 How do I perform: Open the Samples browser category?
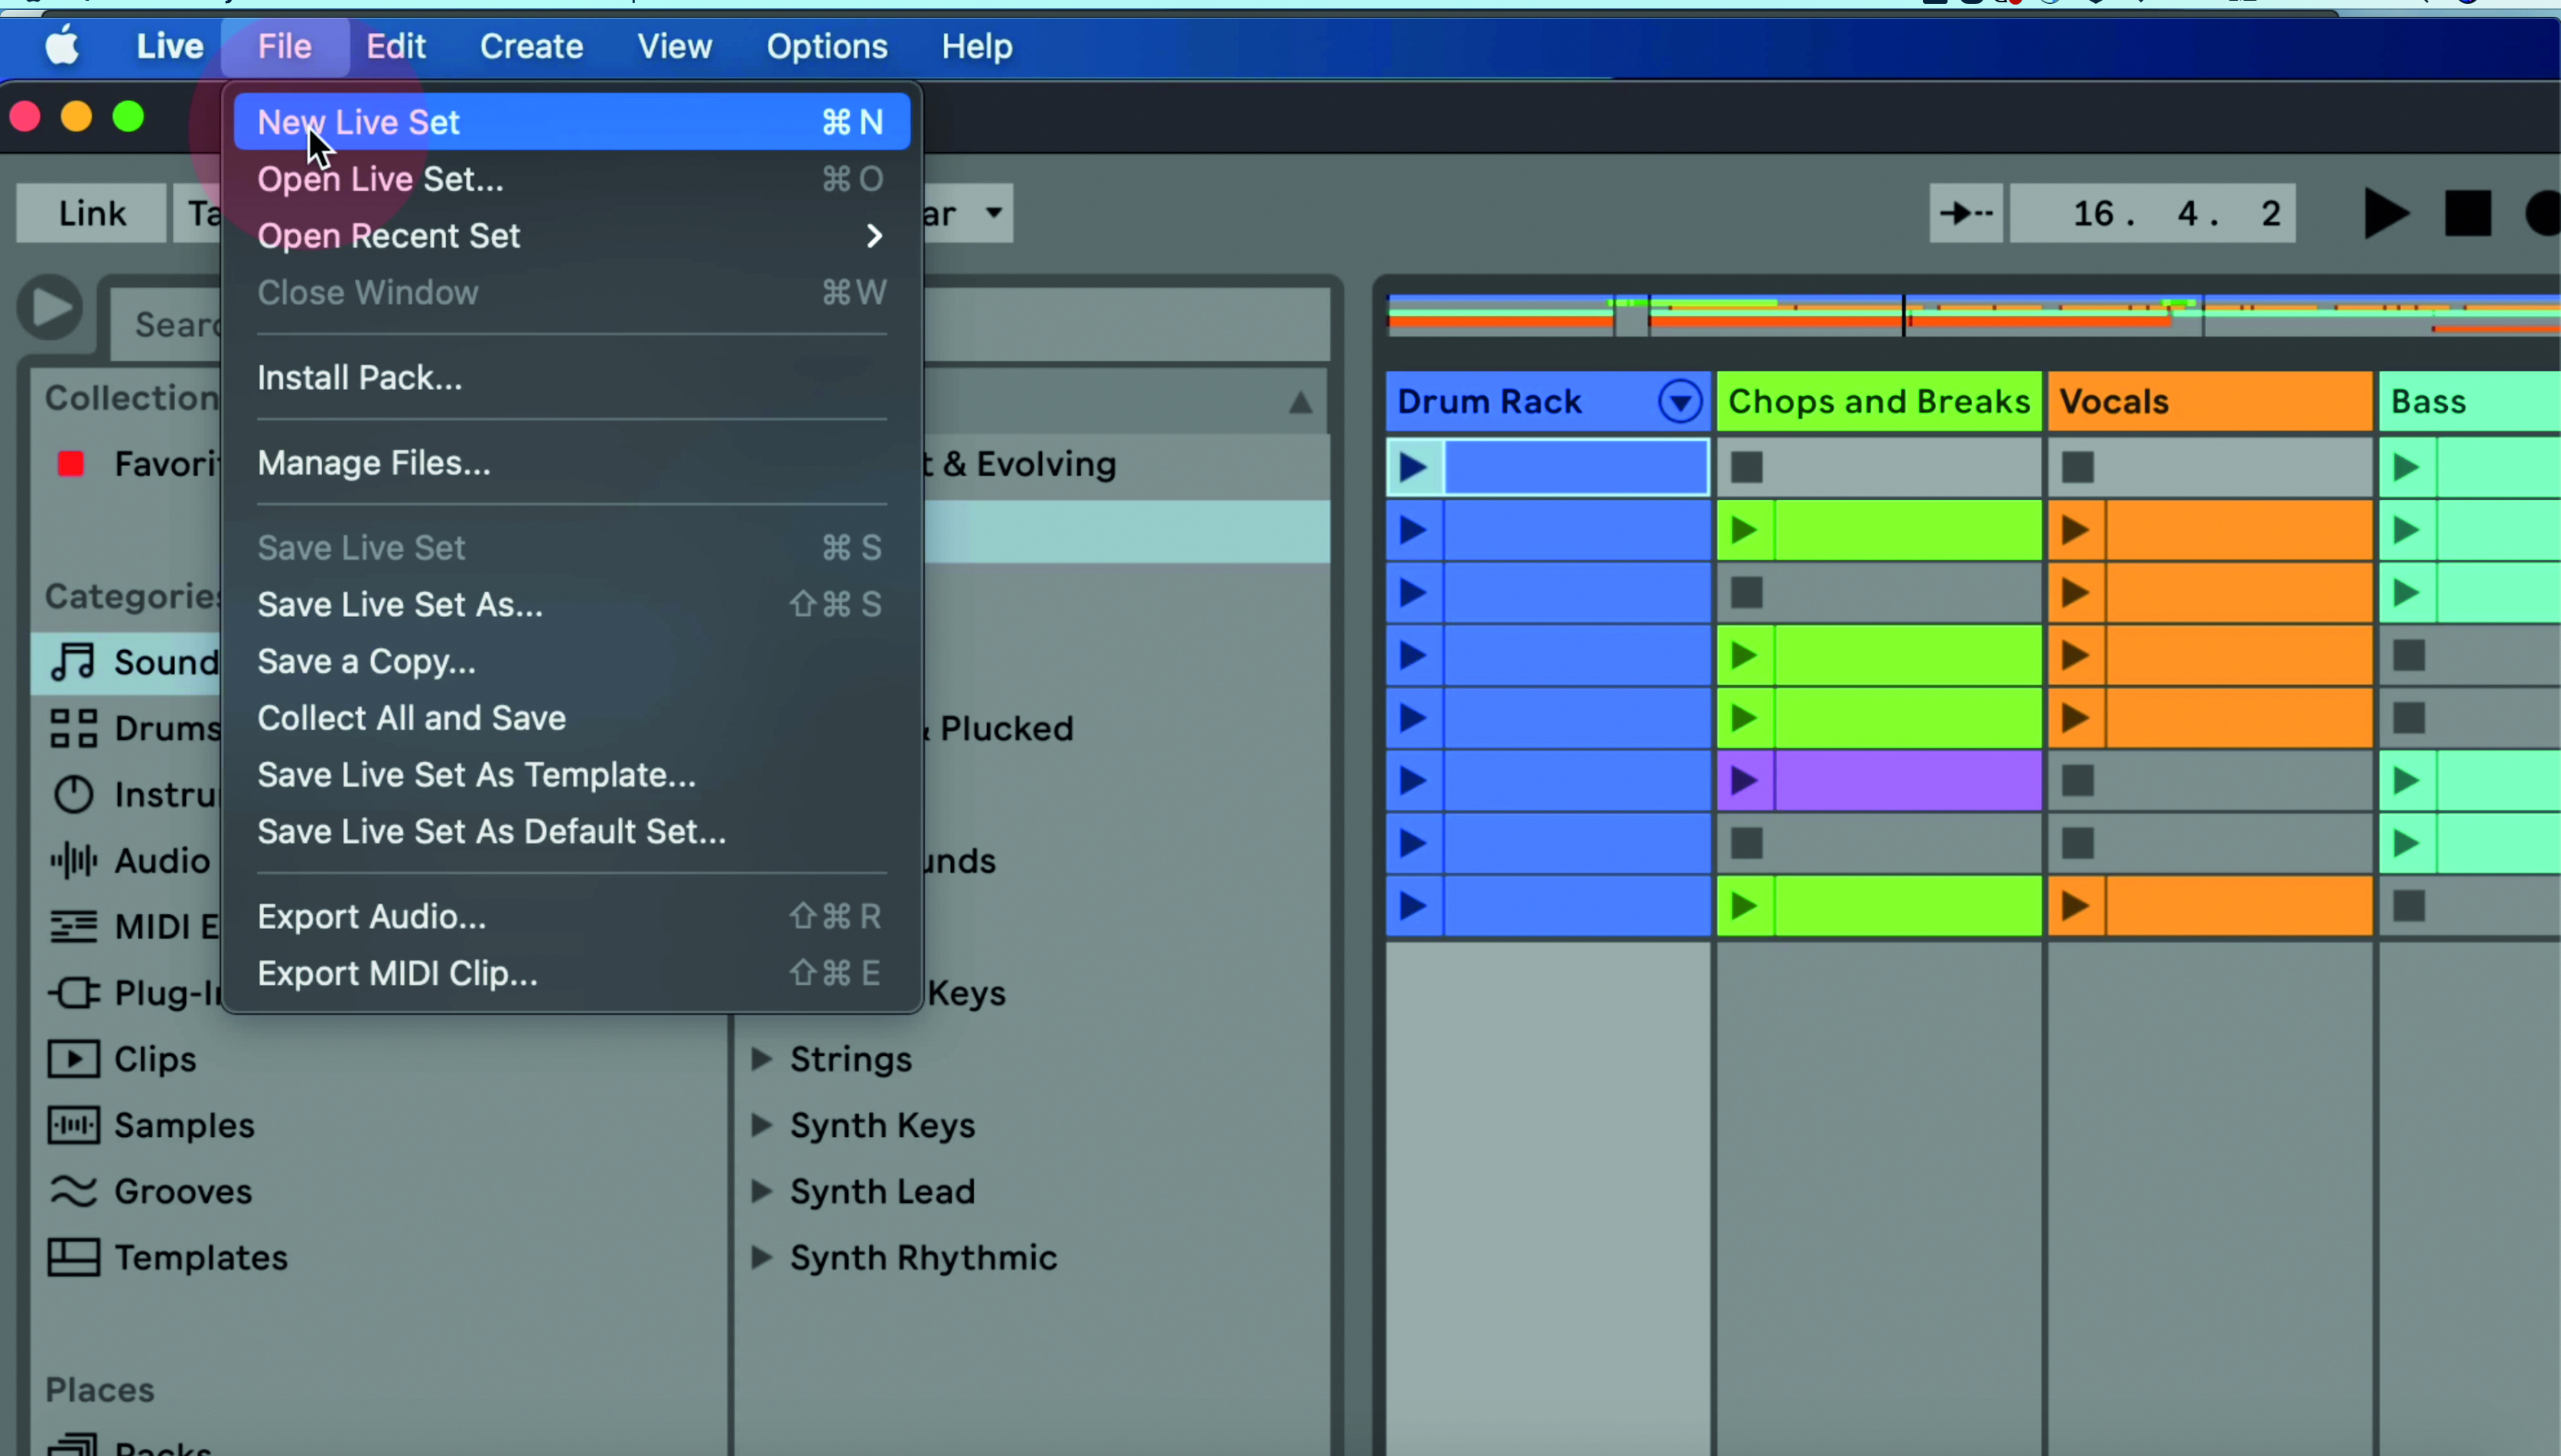[x=151, y=1126]
